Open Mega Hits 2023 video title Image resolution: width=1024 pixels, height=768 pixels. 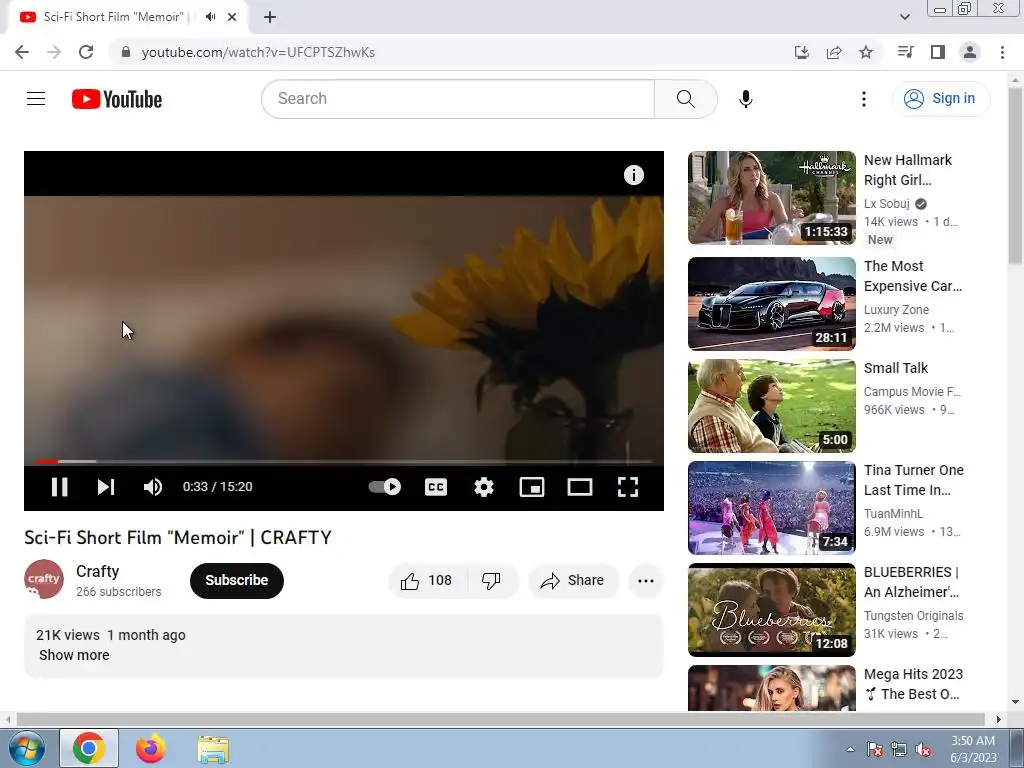913,684
